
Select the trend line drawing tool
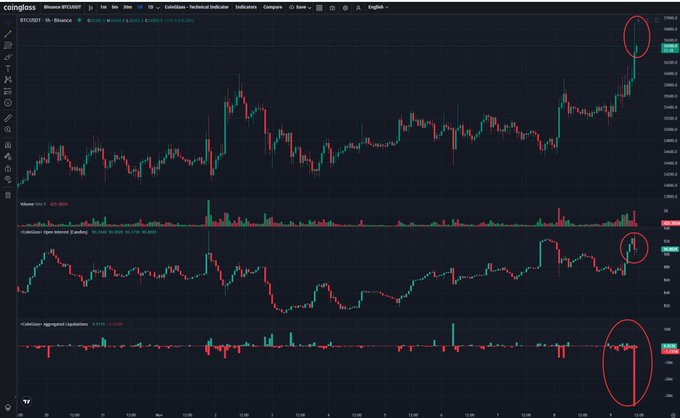point(8,34)
